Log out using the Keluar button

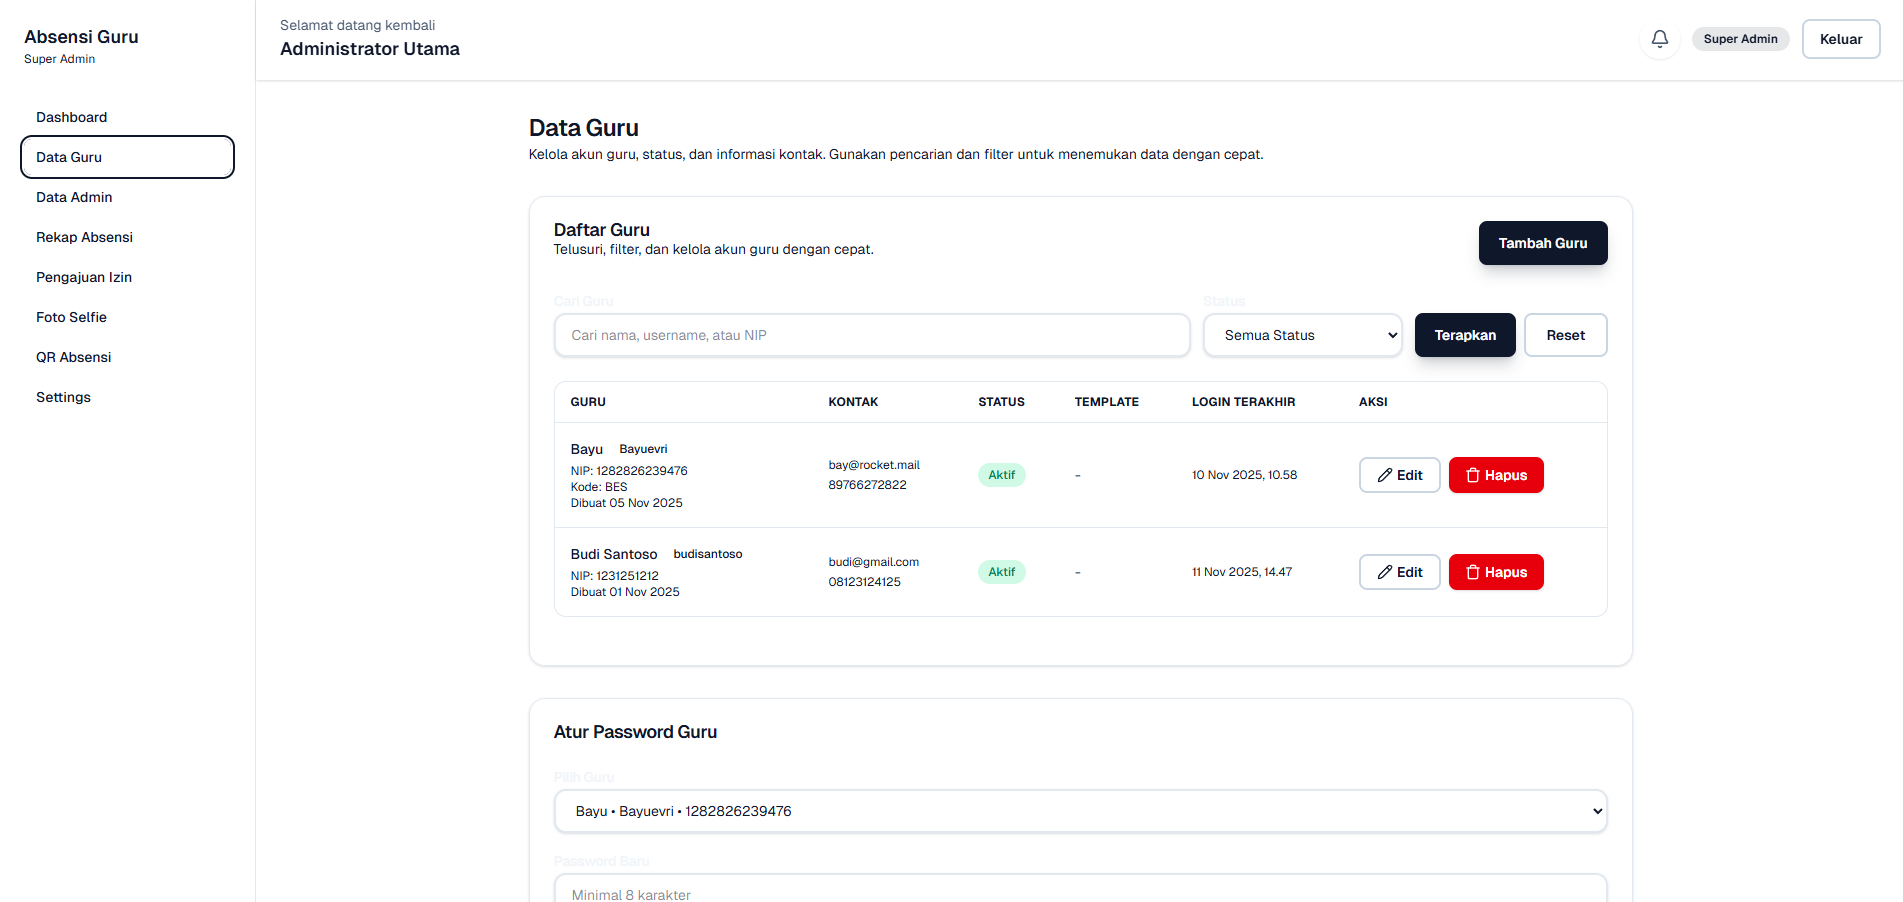(1840, 39)
